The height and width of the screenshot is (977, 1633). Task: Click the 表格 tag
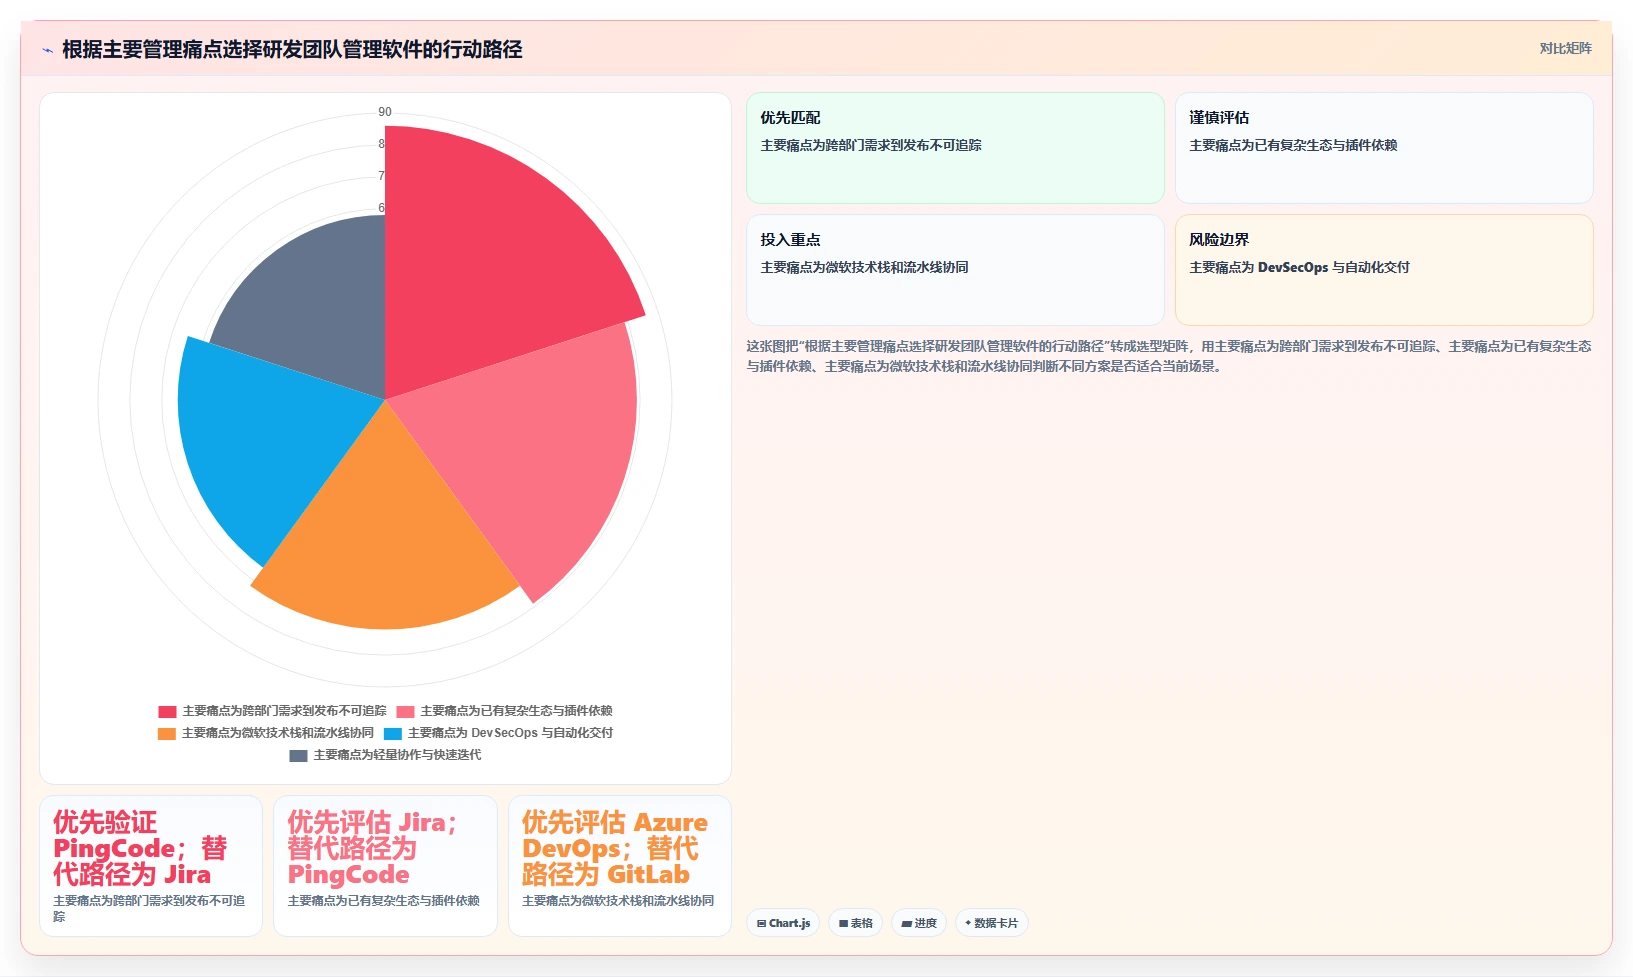point(855,923)
